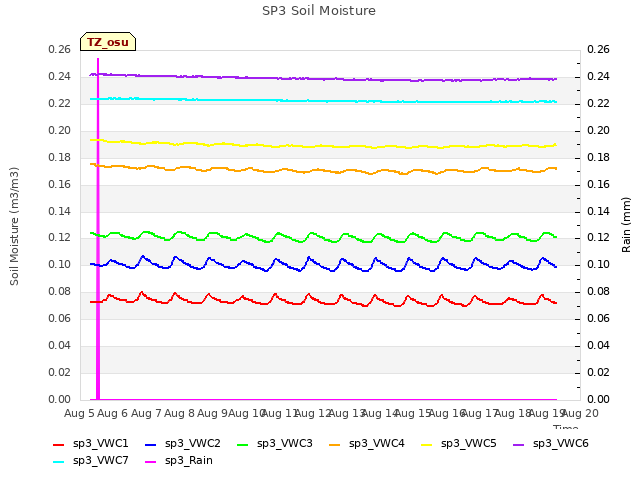Image resolution: width=640 pixels, height=480 pixels.
Task: Click the 0.14 left y-axis tick label
Action: 60,211
